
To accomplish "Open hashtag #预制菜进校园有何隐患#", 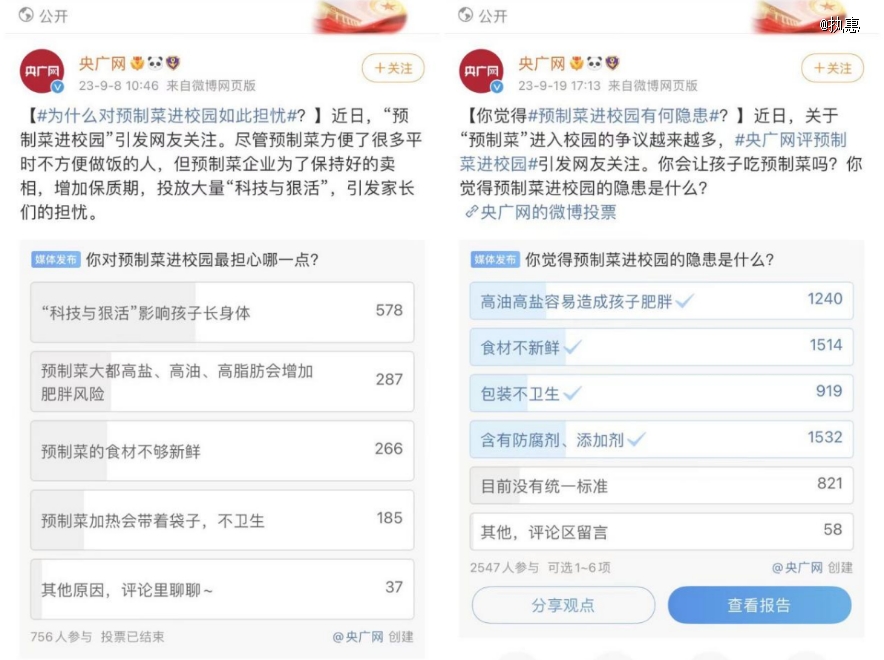I will tap(624, 116).
